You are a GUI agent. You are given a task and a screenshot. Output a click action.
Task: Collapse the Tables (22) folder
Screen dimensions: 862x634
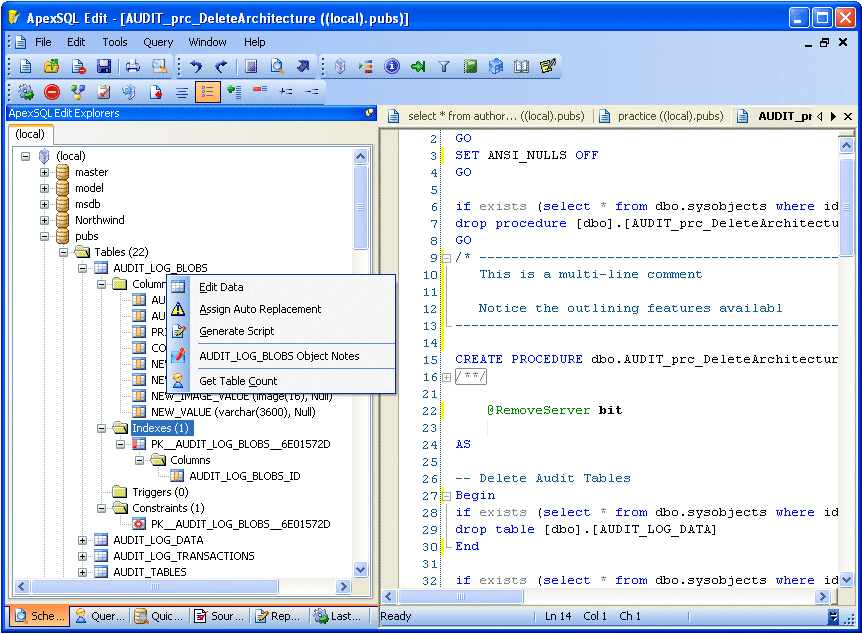(x=64, y=252)
